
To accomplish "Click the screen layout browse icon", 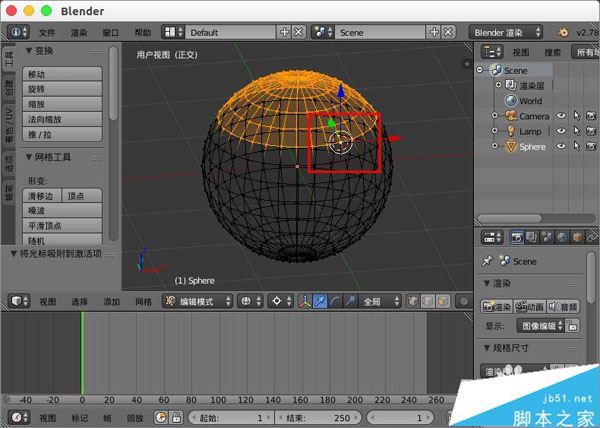I will point(173,32).
